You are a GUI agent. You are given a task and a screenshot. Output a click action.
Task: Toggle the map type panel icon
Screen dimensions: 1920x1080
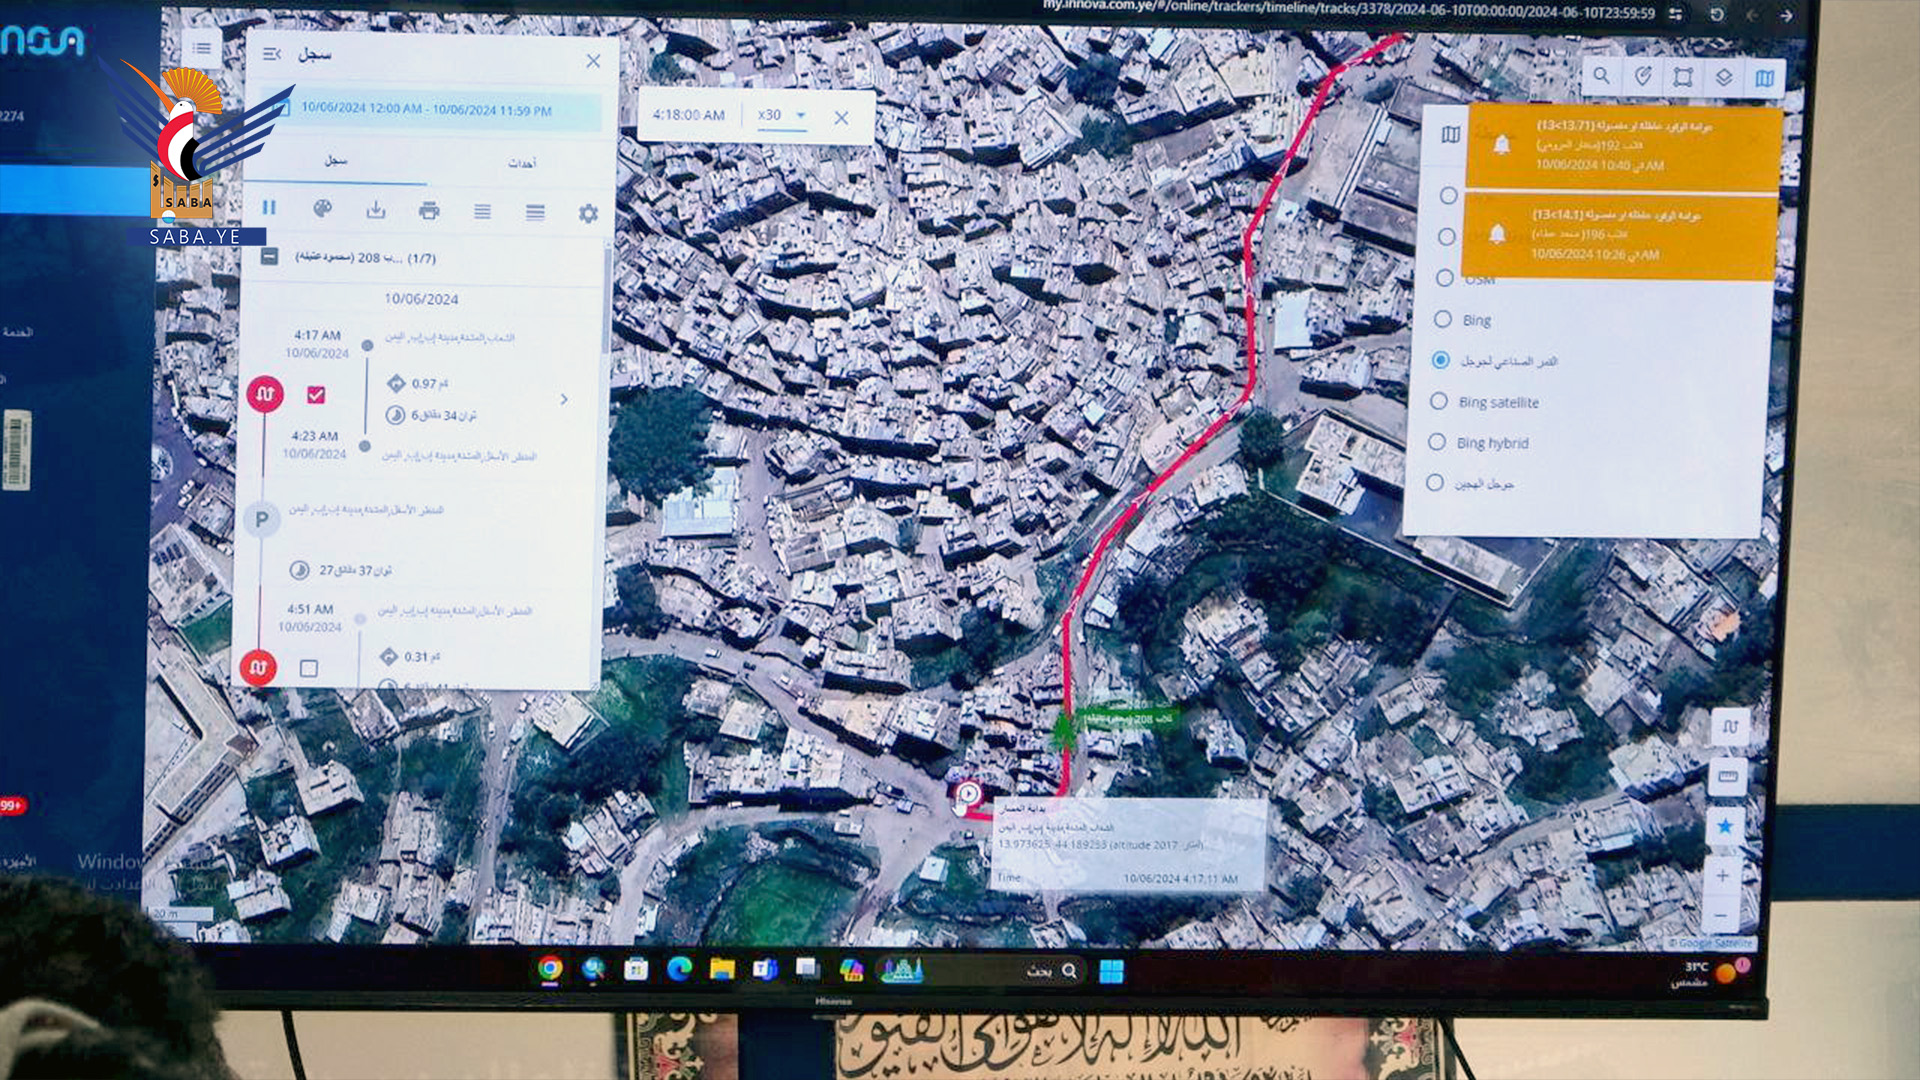click(1764, 78)
